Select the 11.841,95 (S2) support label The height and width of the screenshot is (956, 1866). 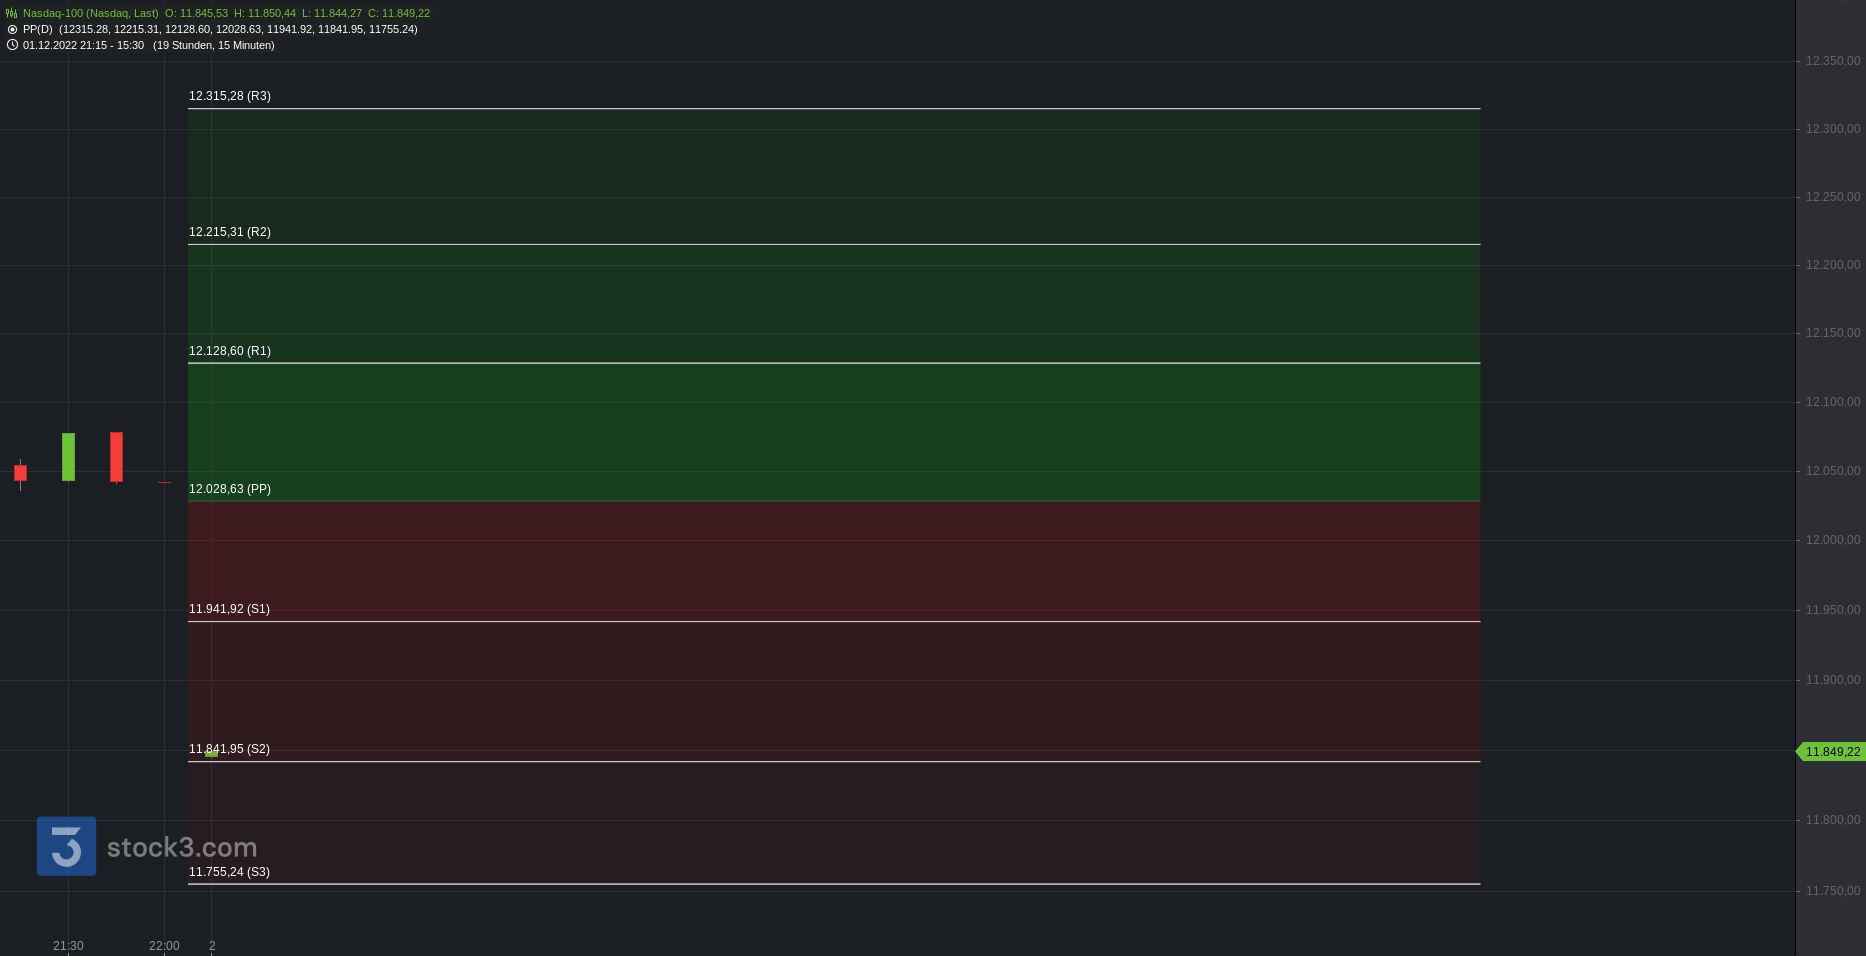click(229, 749)
